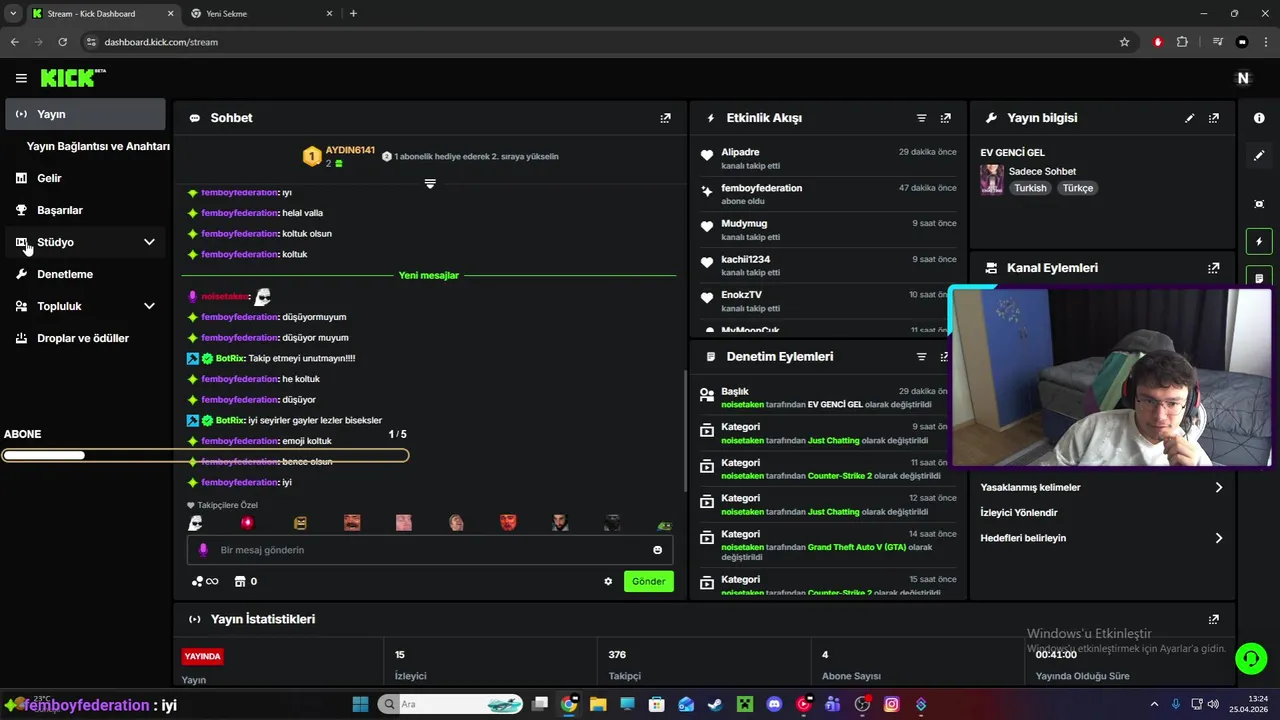The width and height of the screenshot is (1280, 720).
Task: Pop out the Kanal Eylemleri panel
Action: point(1214,268)
